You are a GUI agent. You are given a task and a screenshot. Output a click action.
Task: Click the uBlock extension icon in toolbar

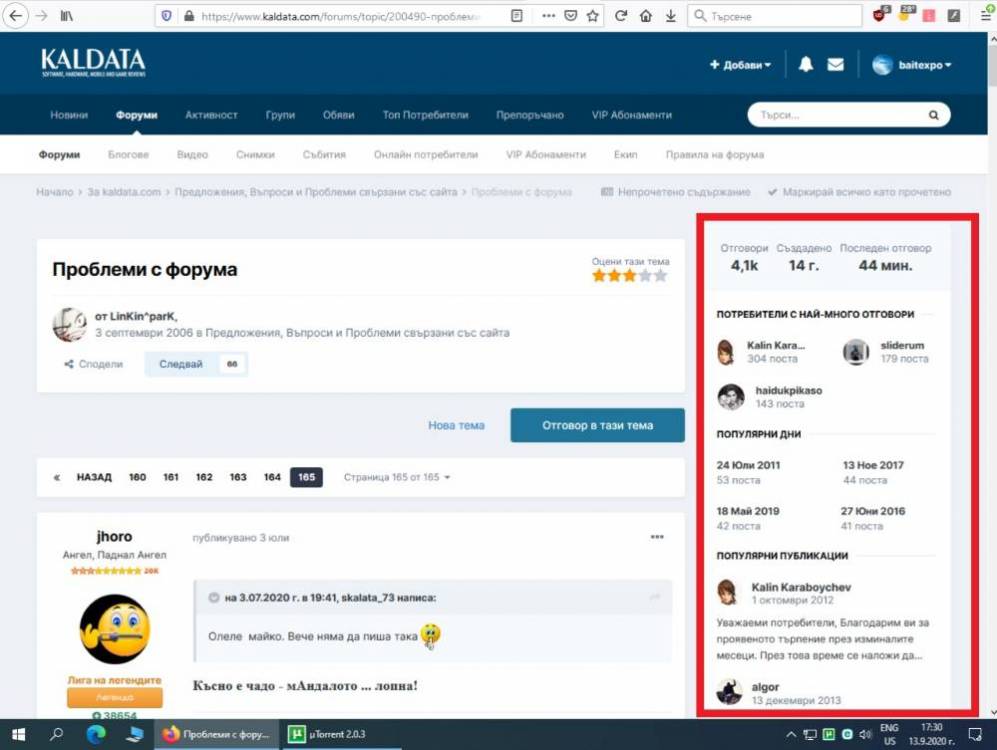pyautogui.click(x=880, y=14)
